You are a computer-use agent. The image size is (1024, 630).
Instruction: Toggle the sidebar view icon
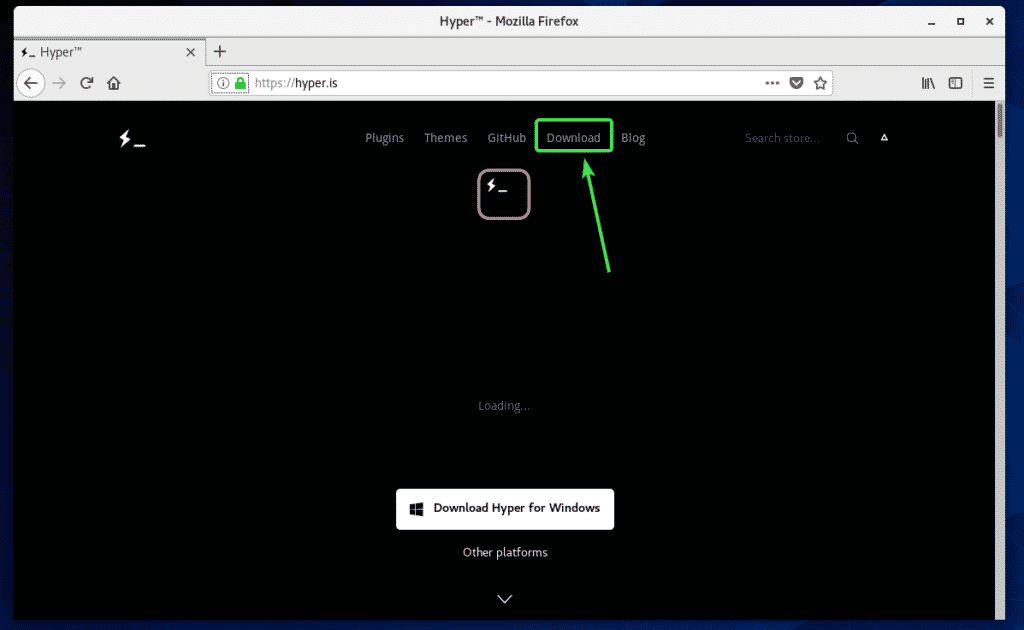click(x=955, y=83)
